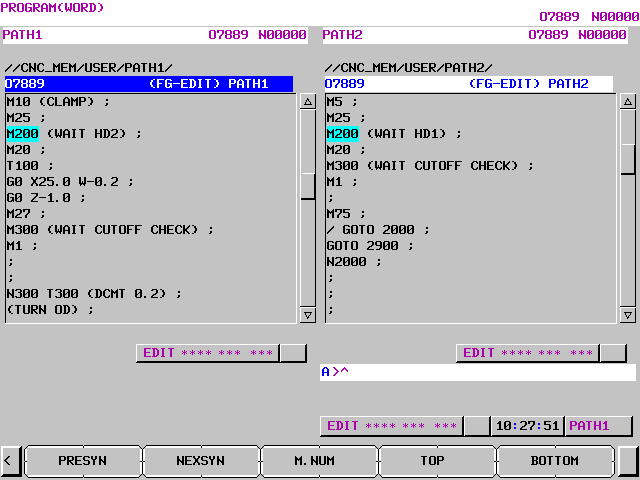This screenshot has width=640, height=480.
Task: Click the left arrow soft key
Action: coord(9,461)
